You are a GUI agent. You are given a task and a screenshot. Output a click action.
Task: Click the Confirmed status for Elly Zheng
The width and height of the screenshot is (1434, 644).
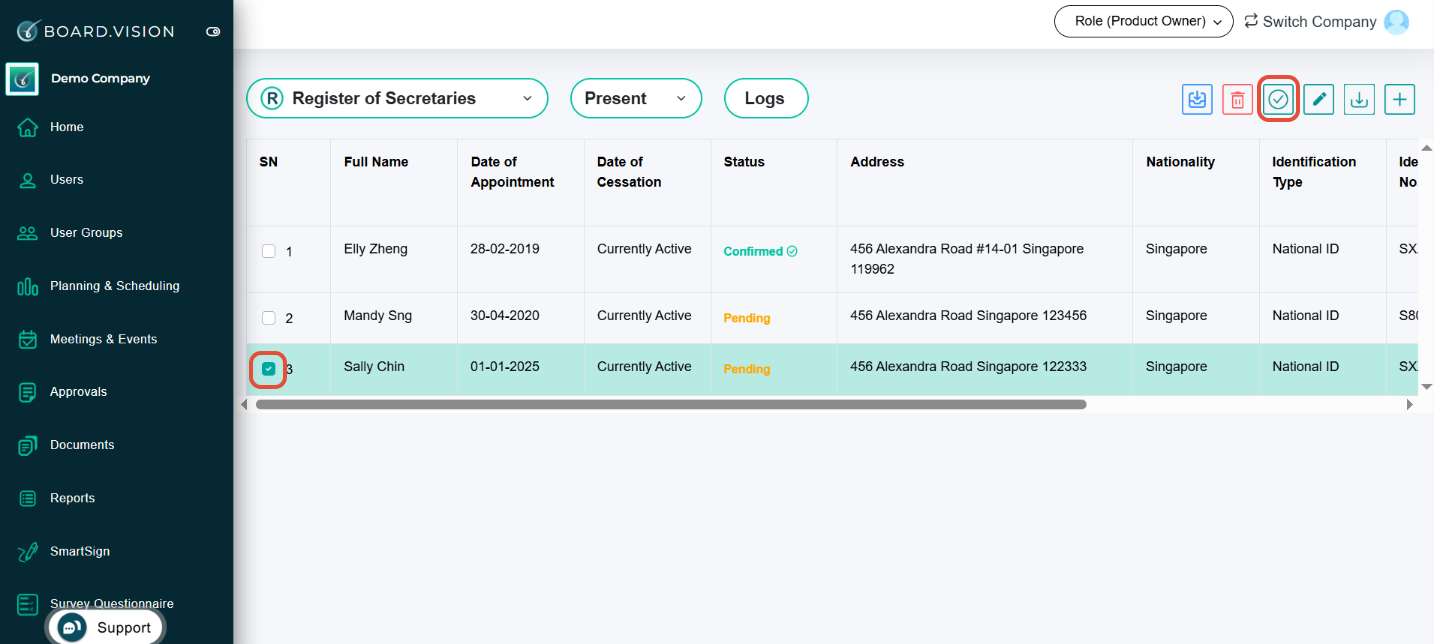760,252
